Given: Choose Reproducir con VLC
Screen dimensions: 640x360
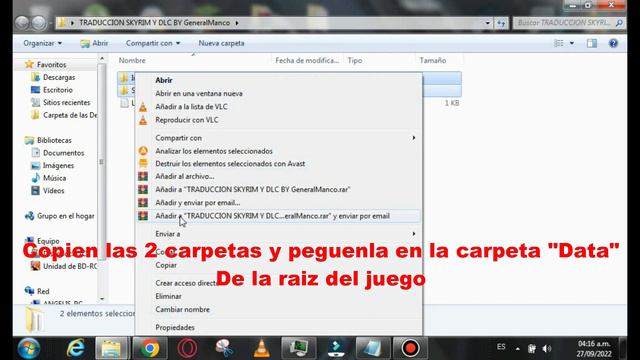Looking at the screenshot, I should tap(187, 120).
